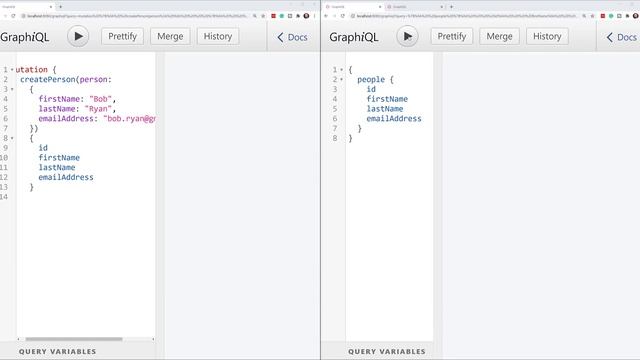Image resolution: width=640 pixels, height=360 pixels.
Task: Collapse mutation block fold arrow at line 1
Action: (x=12, y=70)
